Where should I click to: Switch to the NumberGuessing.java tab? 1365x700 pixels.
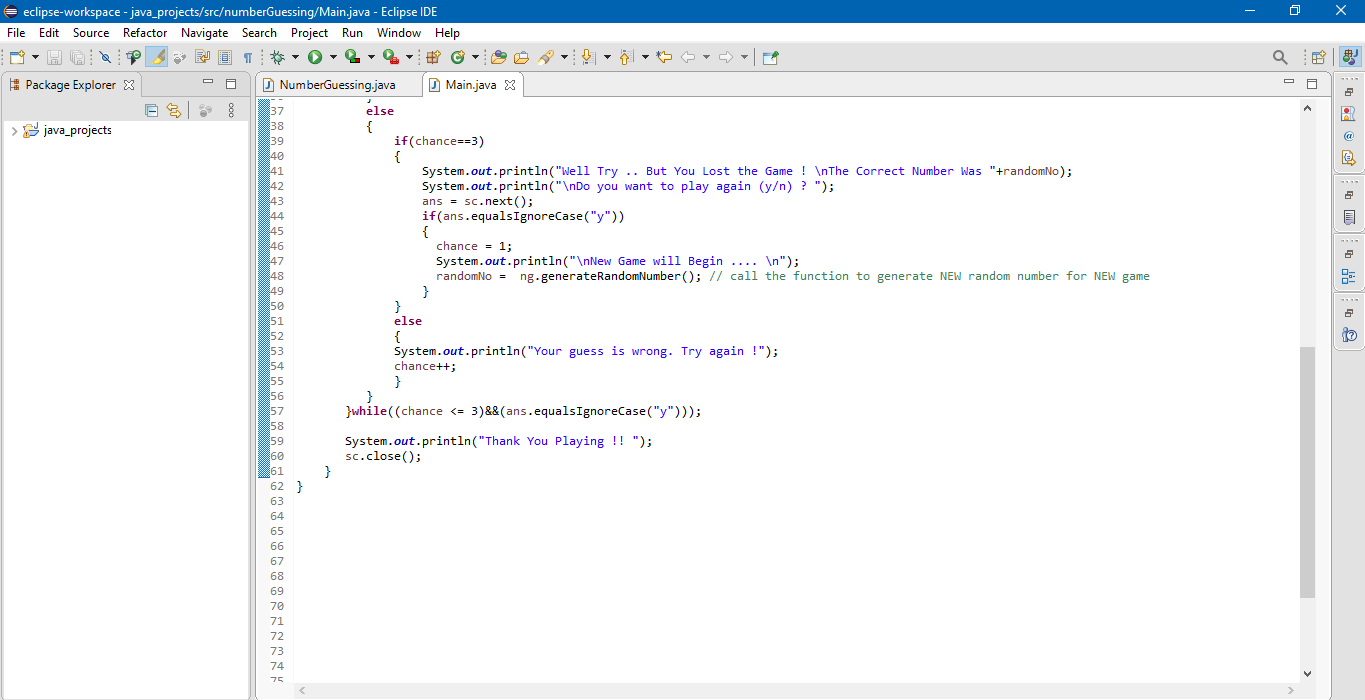(337, 85)
